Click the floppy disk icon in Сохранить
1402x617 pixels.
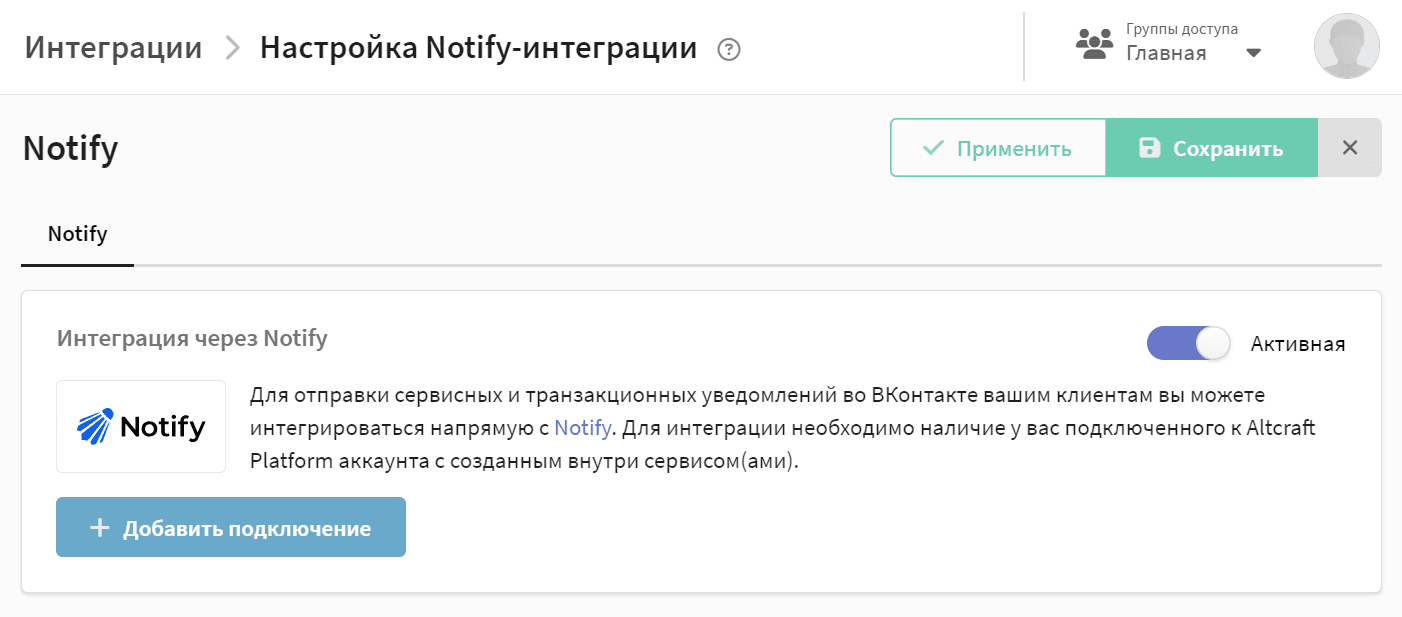(x=1150, y=148)
